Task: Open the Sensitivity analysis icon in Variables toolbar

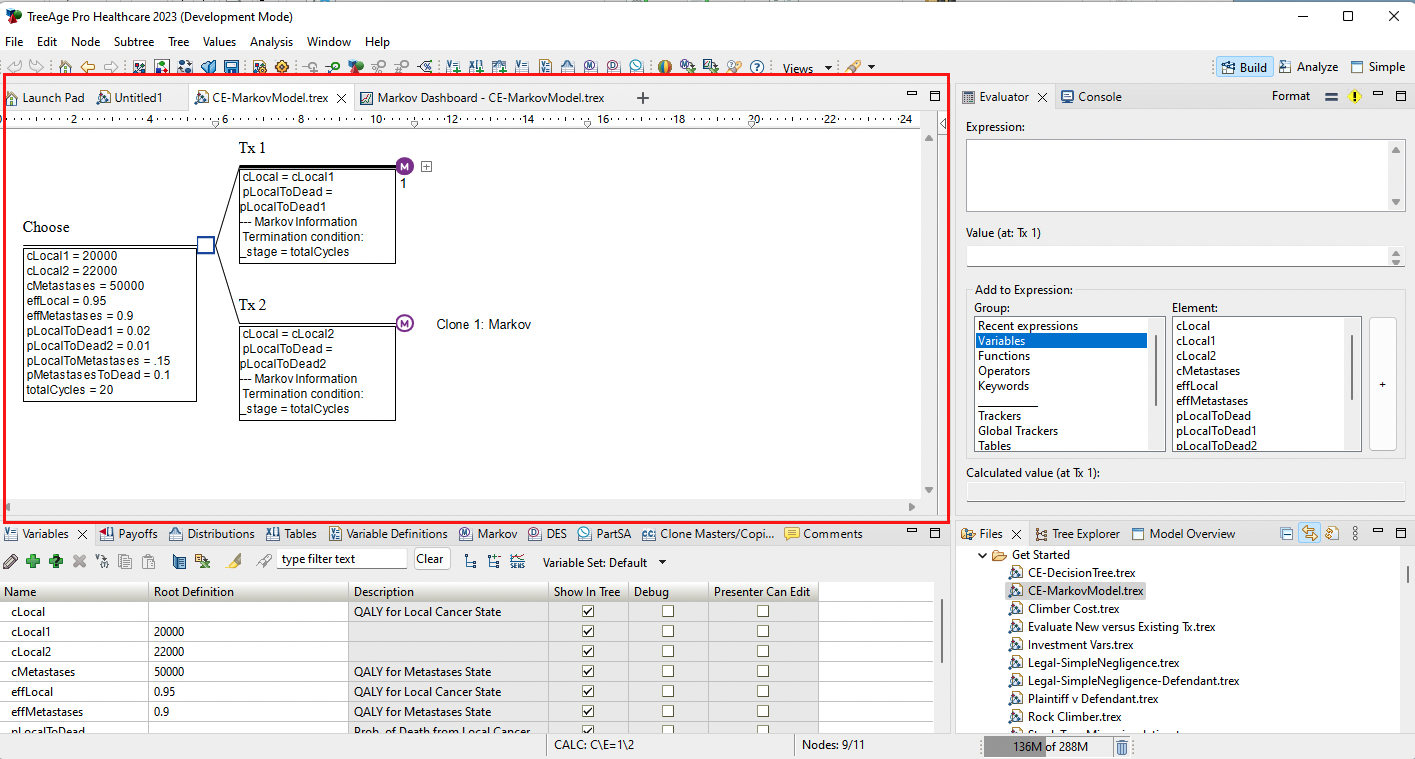Action: coord(519,561)
